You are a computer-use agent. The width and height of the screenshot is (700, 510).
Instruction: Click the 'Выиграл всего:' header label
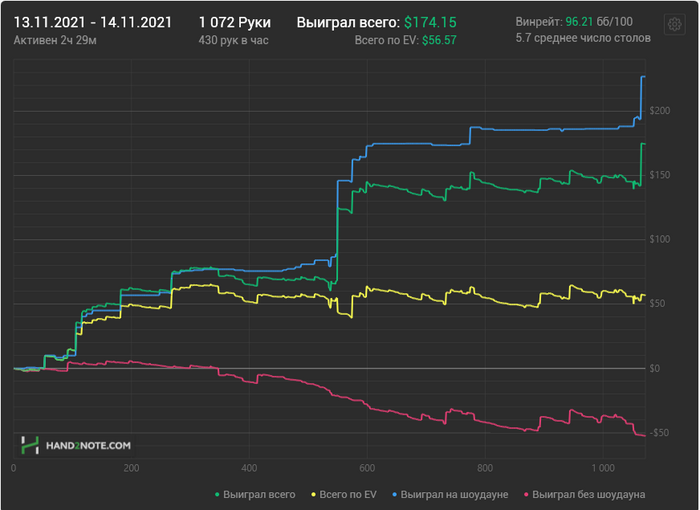point(348,22)
